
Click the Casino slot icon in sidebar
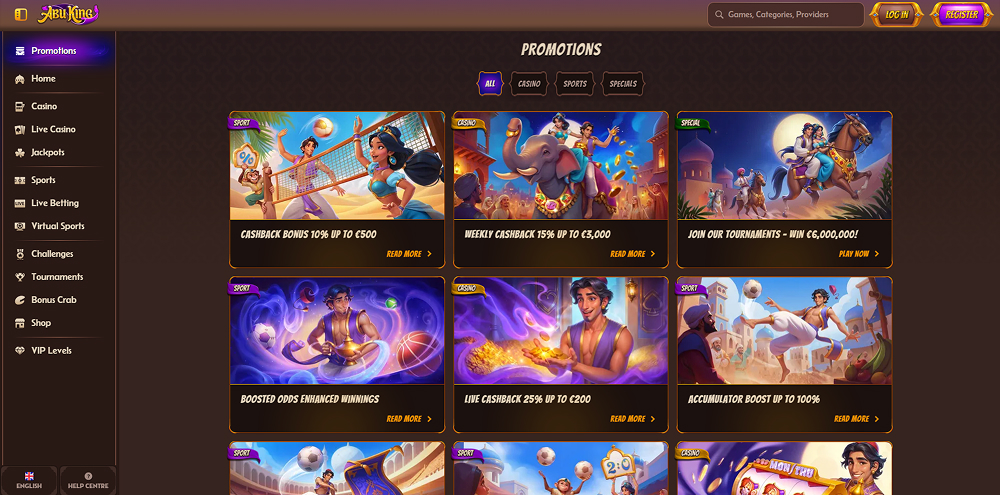20,107
